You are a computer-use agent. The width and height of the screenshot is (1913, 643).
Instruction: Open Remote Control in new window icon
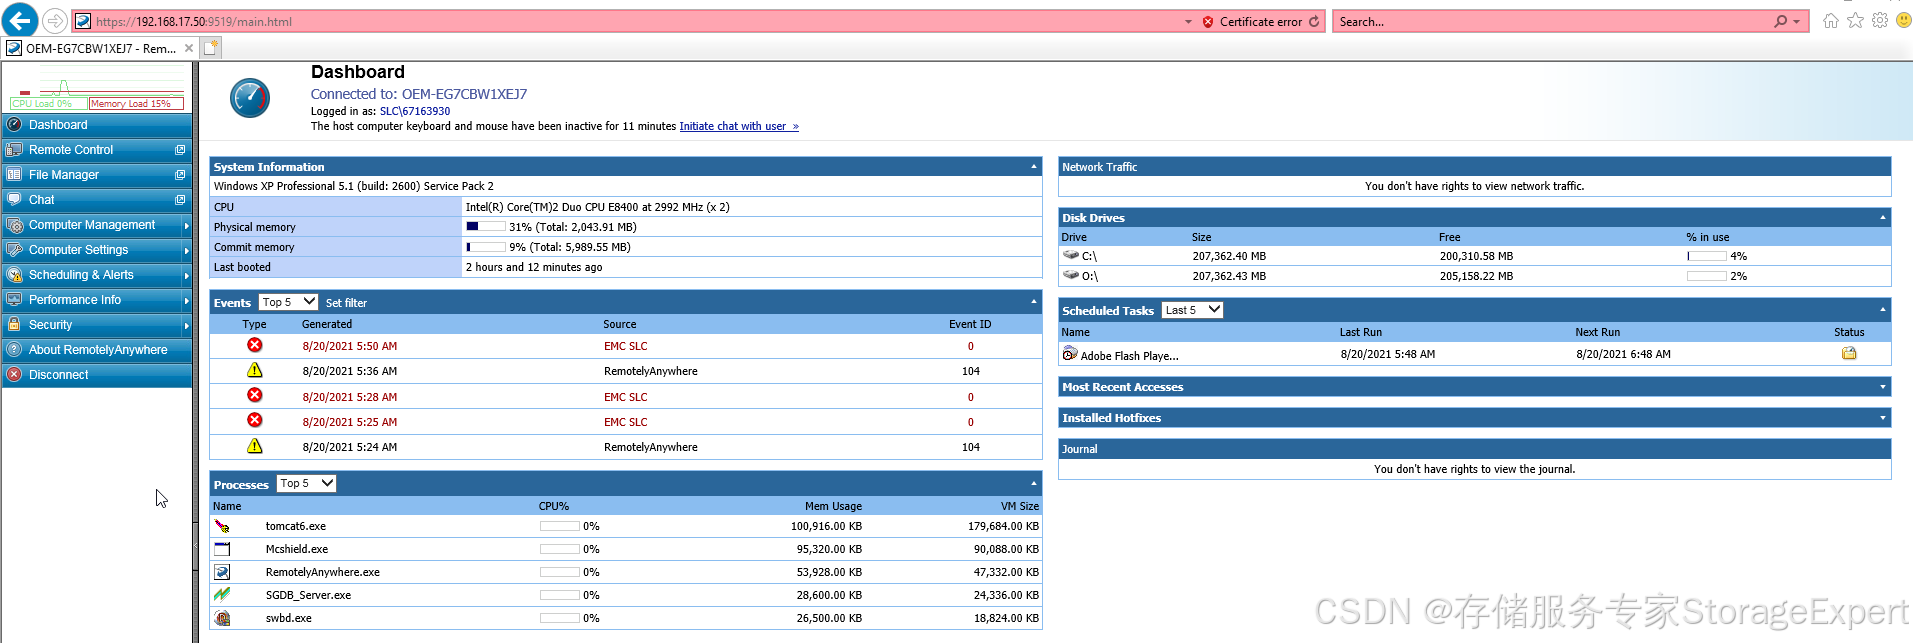(x=180, y=150)
